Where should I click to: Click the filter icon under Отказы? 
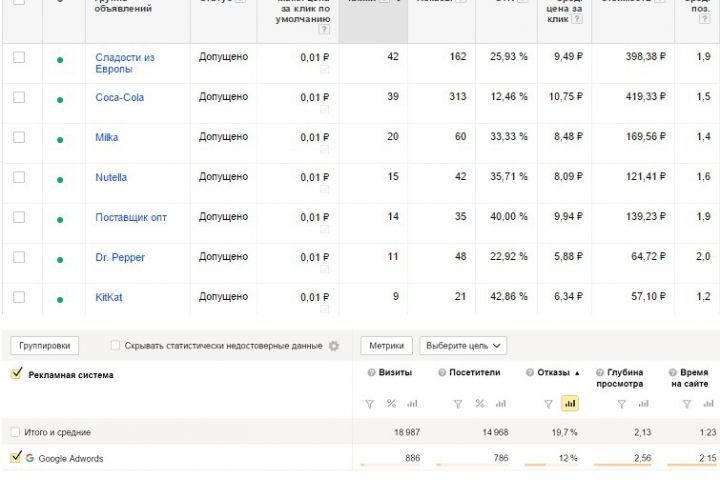click(x=548, y=404)
